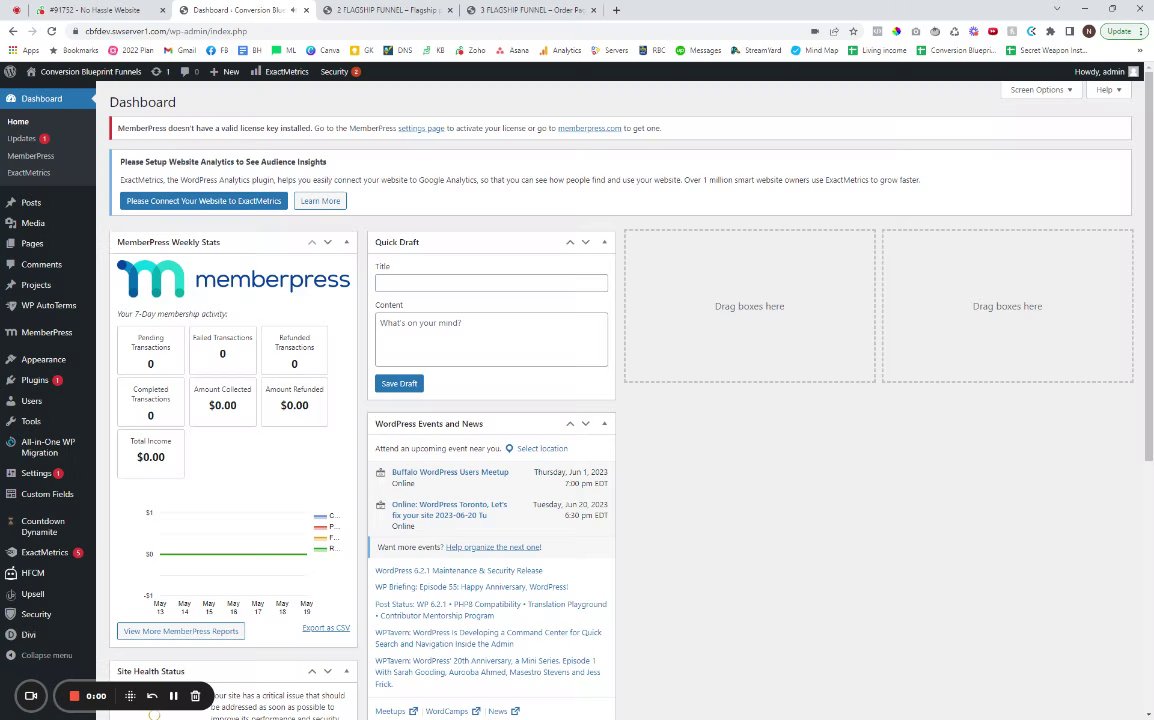Open Buffalo WordPress Users Meetup link
This screenshot has width=1154, height=720.
pos(450,472)
